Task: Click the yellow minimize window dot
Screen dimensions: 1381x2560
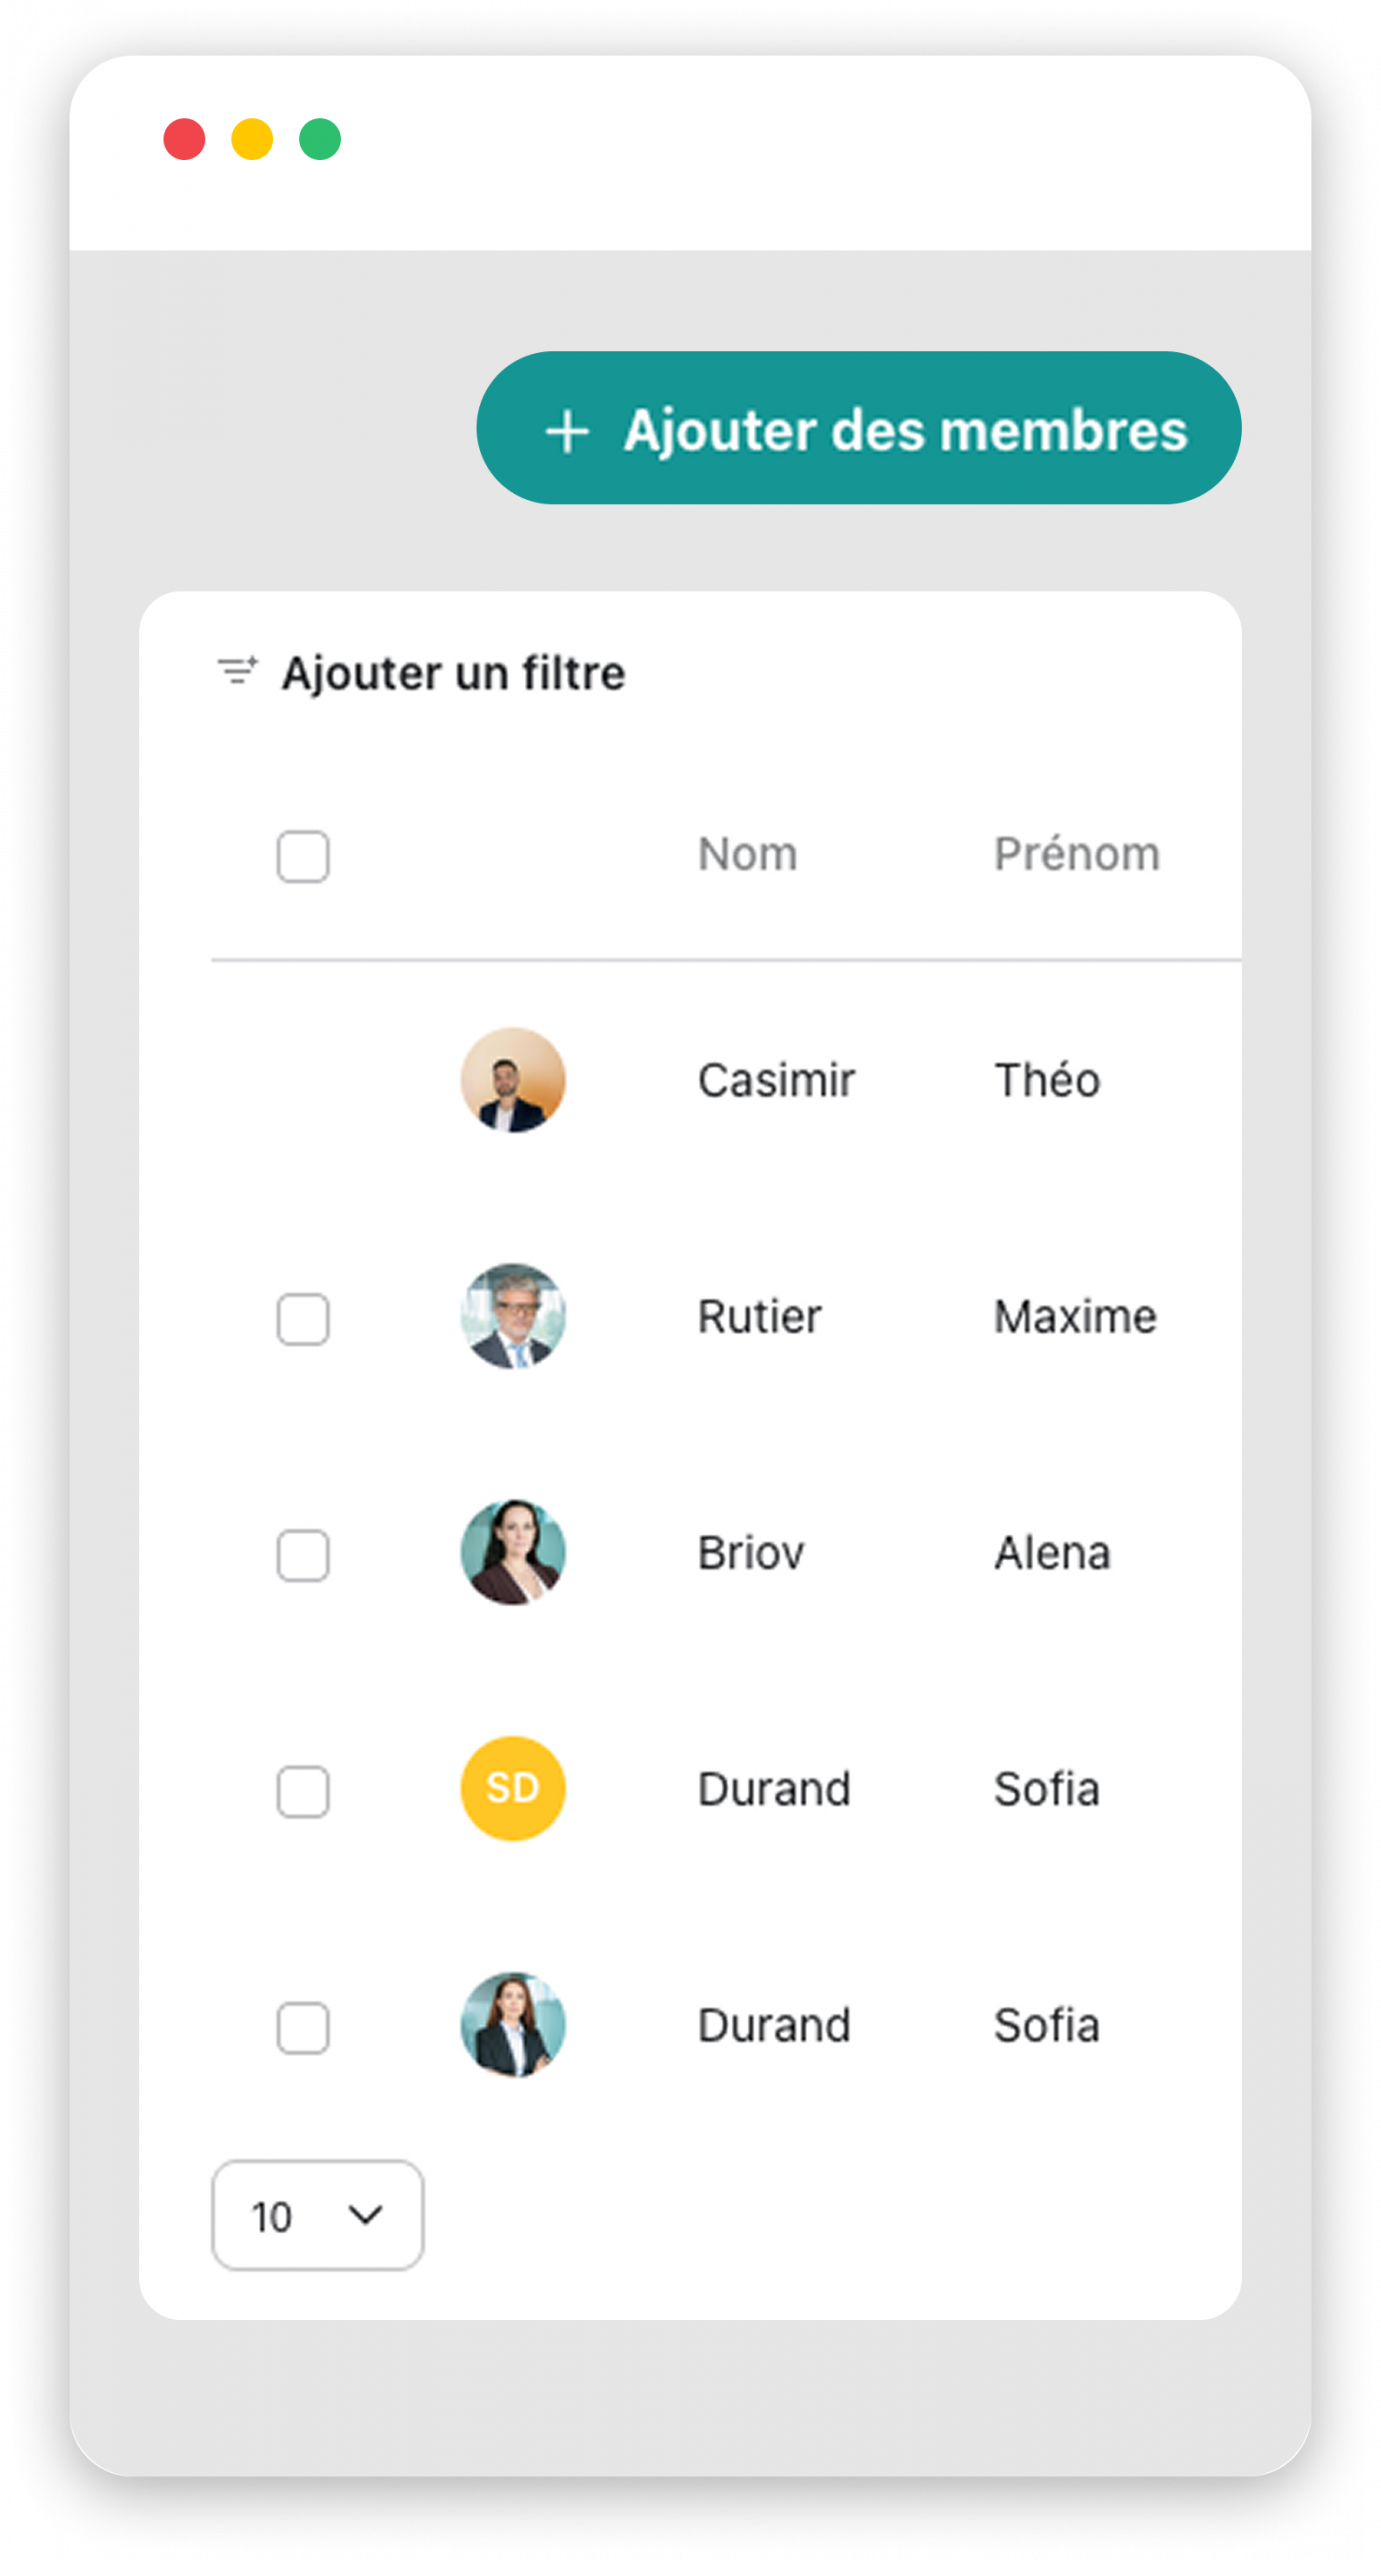Action: point(252,139)
